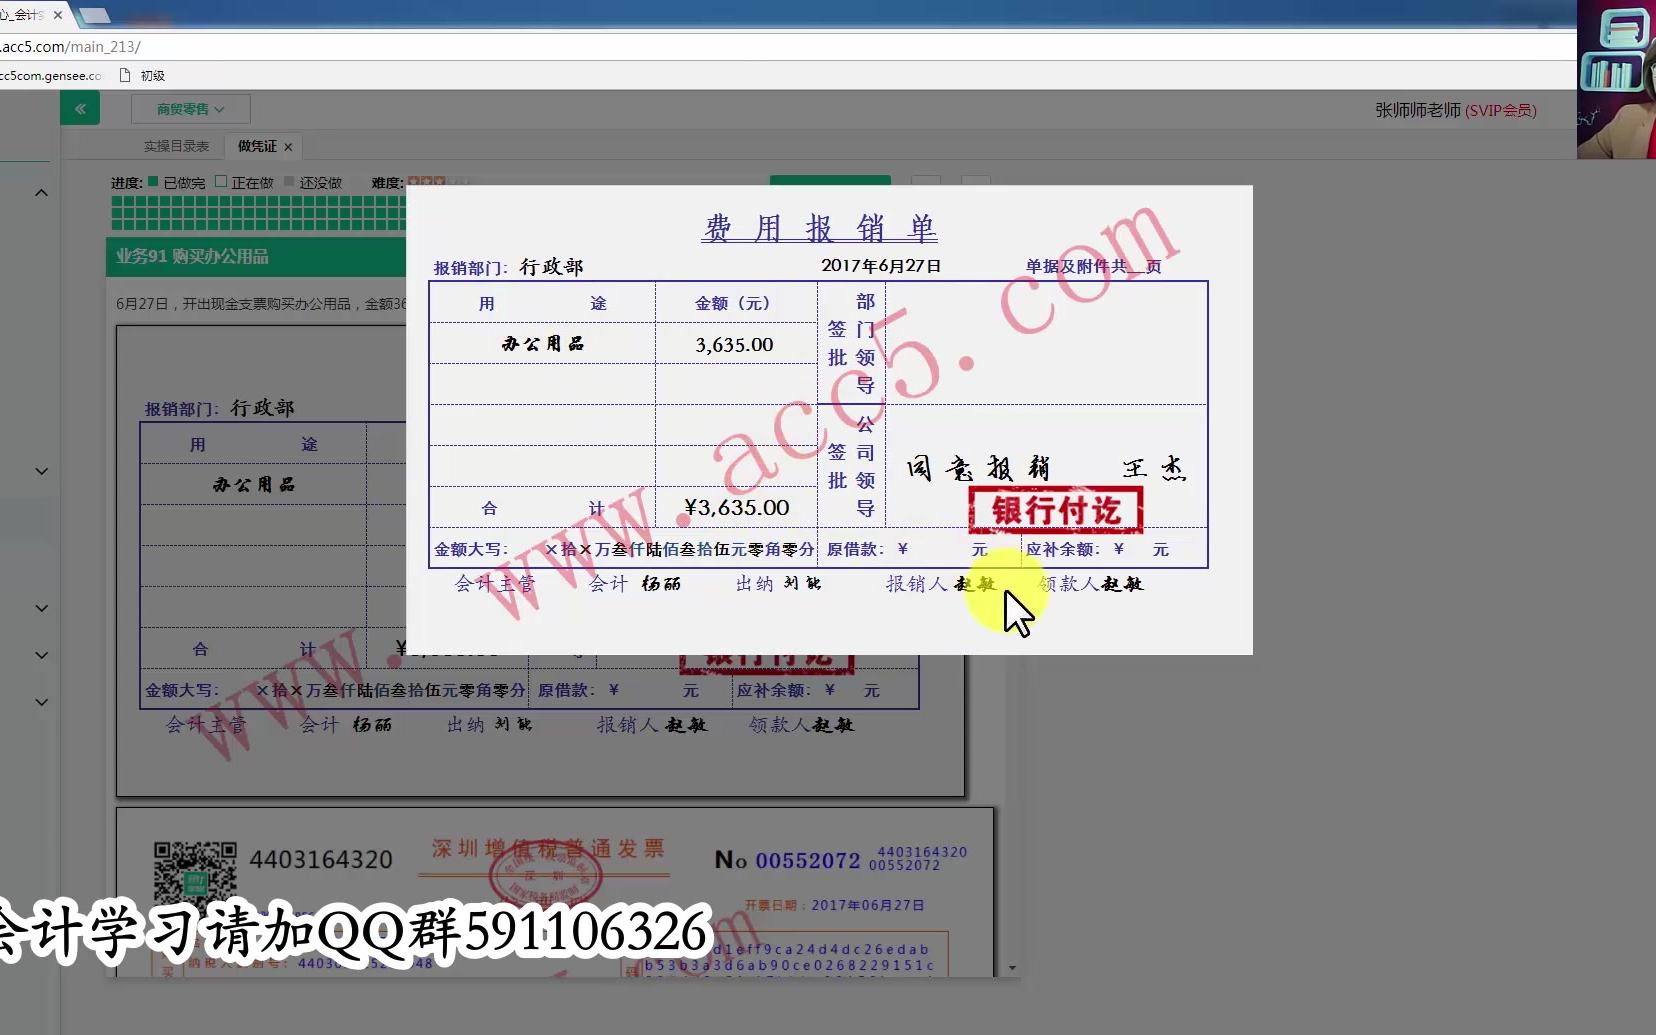Image resolution: width=1656 pixels, height=1035 pixels.
Task: Close the 做凭证 tab with its ×
Action: tap(288, 147)
